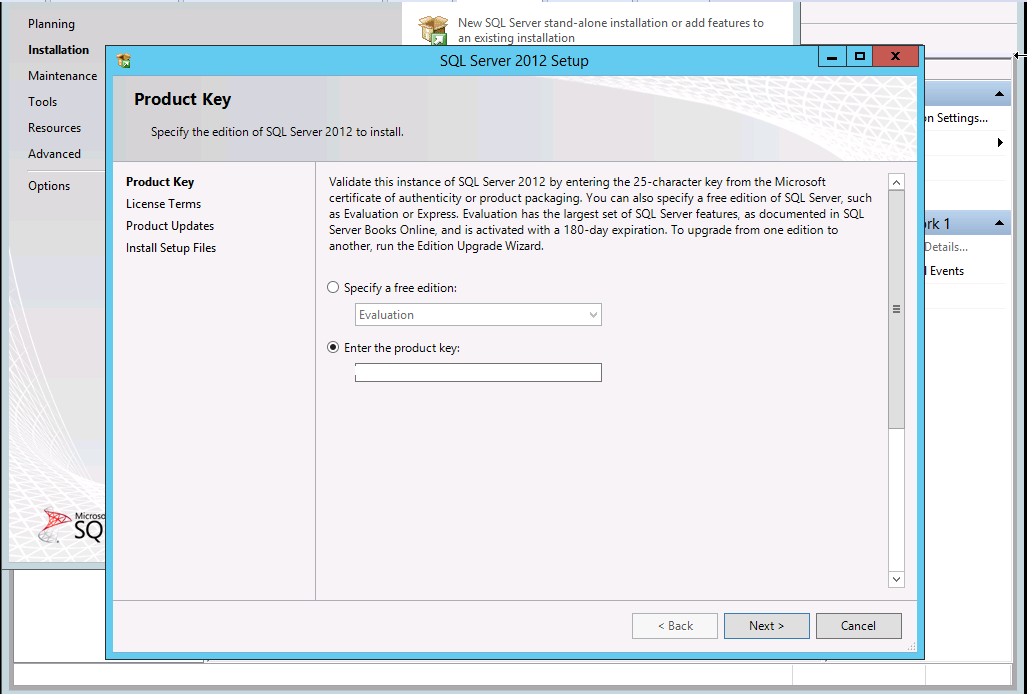This screenshot has width=1027, height=694.
Task: Close the SQL Server 2012 Setup window
Action: [895, 57]
